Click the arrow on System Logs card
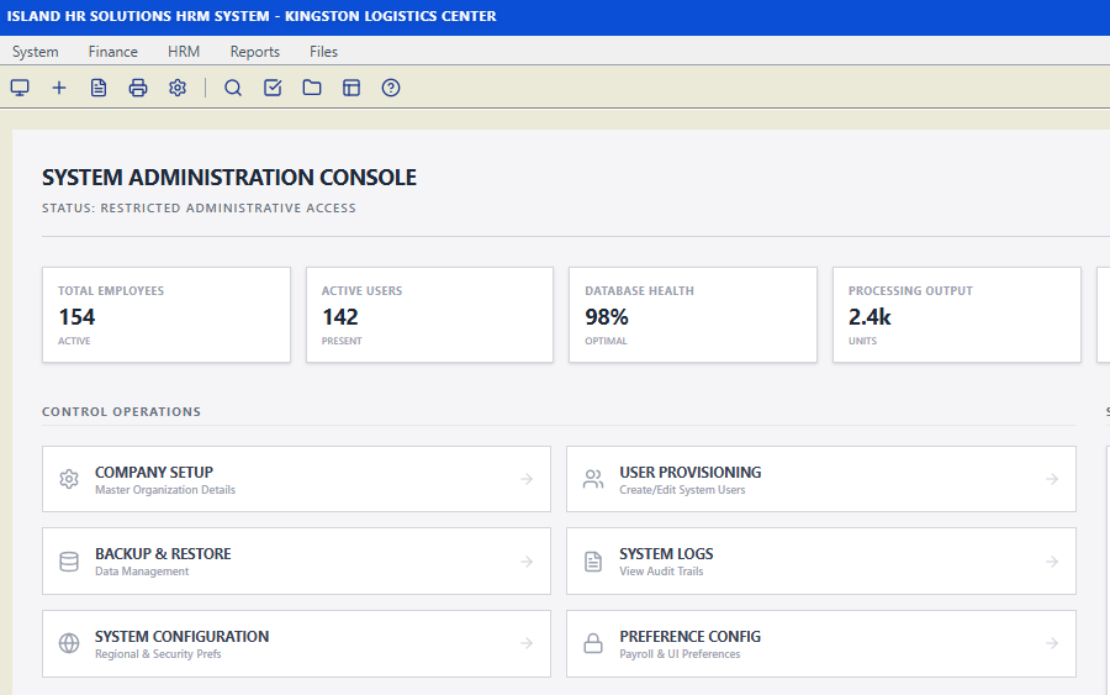 point(1052,561)
